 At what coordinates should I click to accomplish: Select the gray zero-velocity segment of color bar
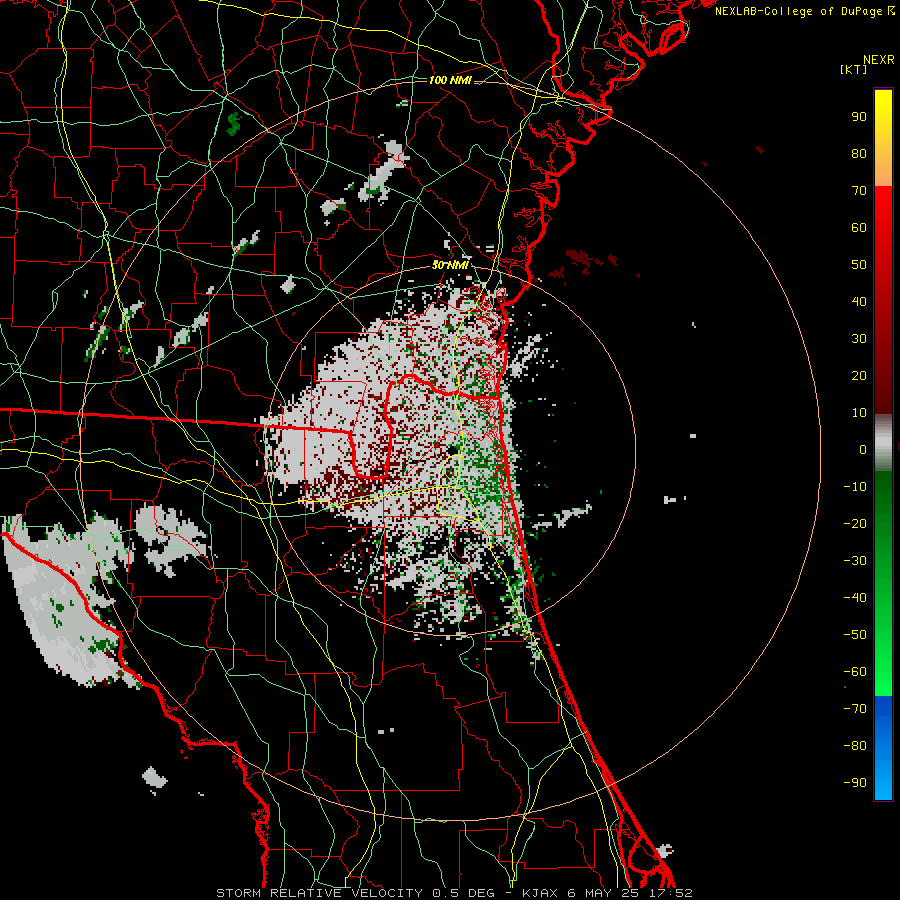pyautogui.click(x=883, y=443)
